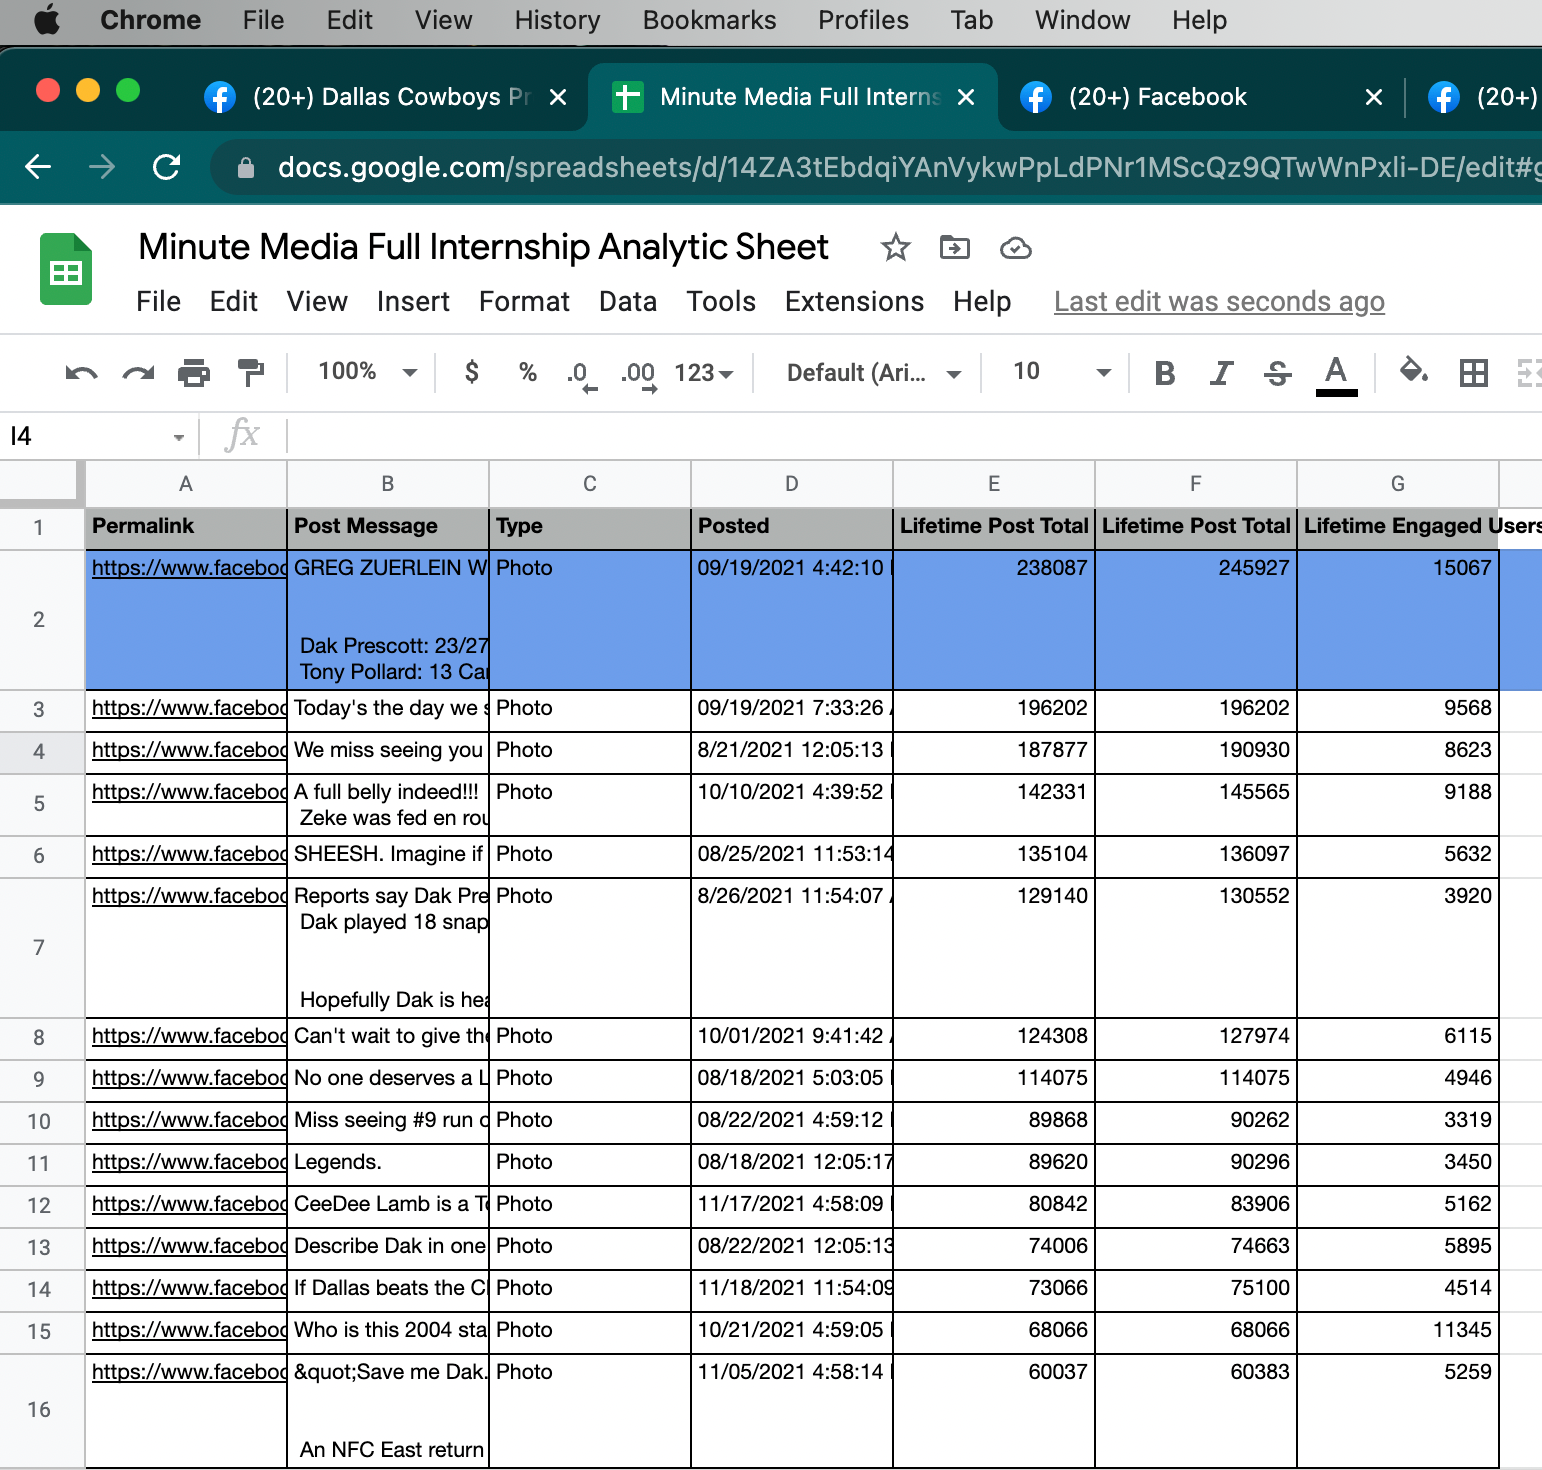Open Chrome's Bookmarks menu
Screen dimensions: 1542x1470
coord(709,20)
